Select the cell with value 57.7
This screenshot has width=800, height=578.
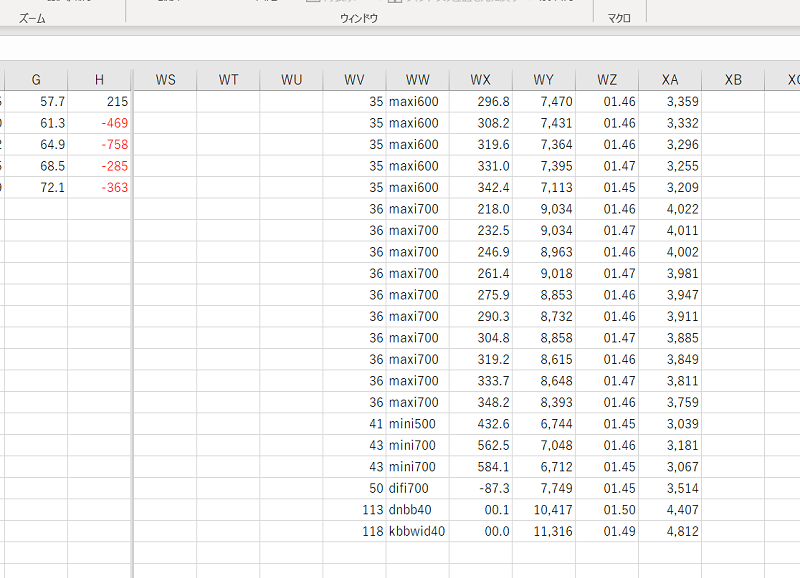pos(36,102)
